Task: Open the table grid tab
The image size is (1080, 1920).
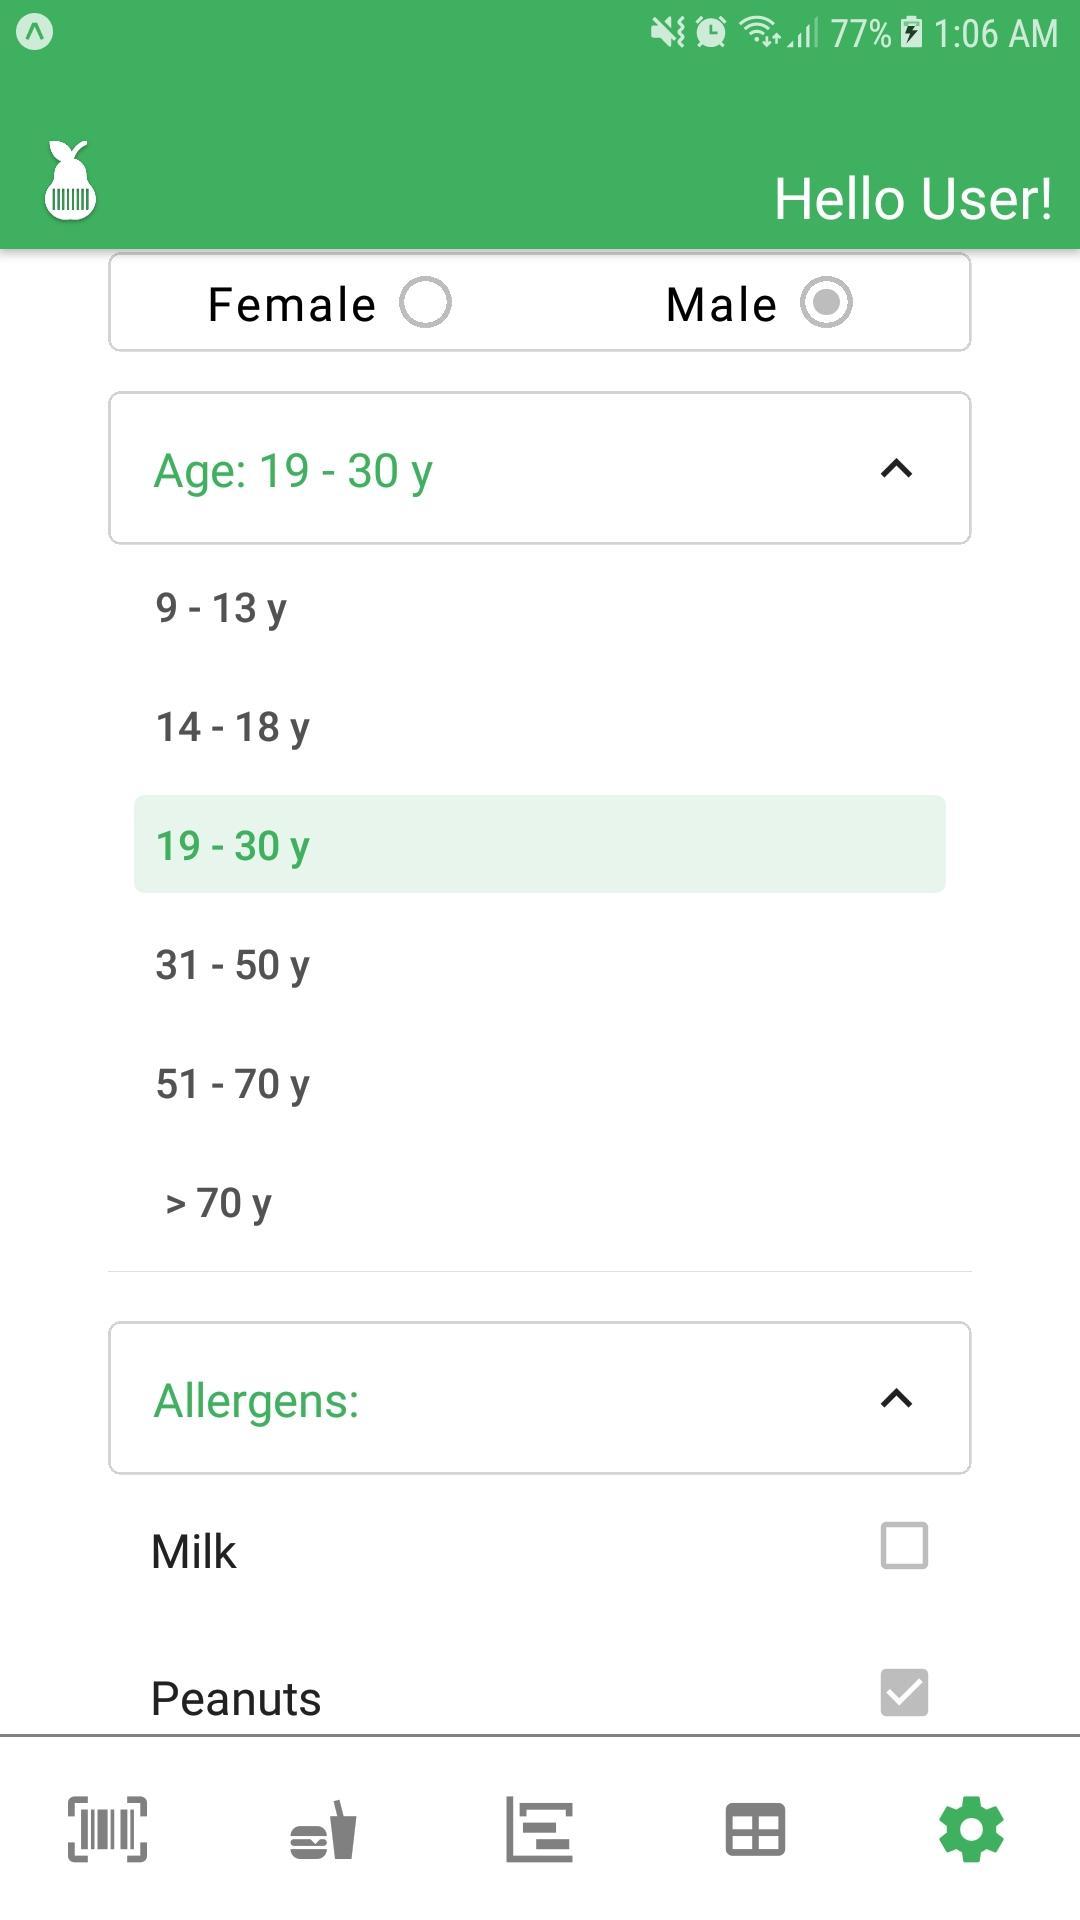Action: coord(755,1830)
